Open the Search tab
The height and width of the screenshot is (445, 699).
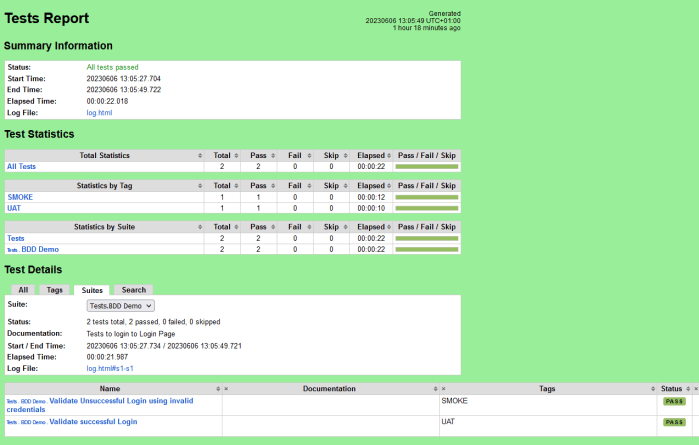134,290
